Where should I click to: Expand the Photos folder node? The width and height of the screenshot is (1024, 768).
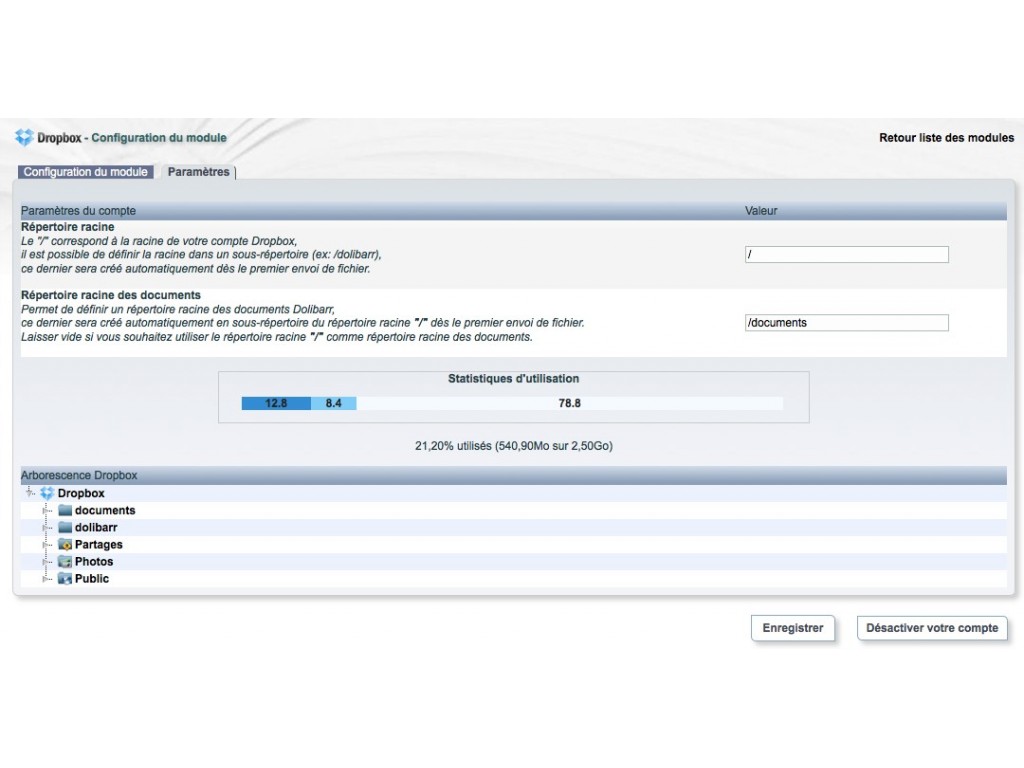pos(47,561)
